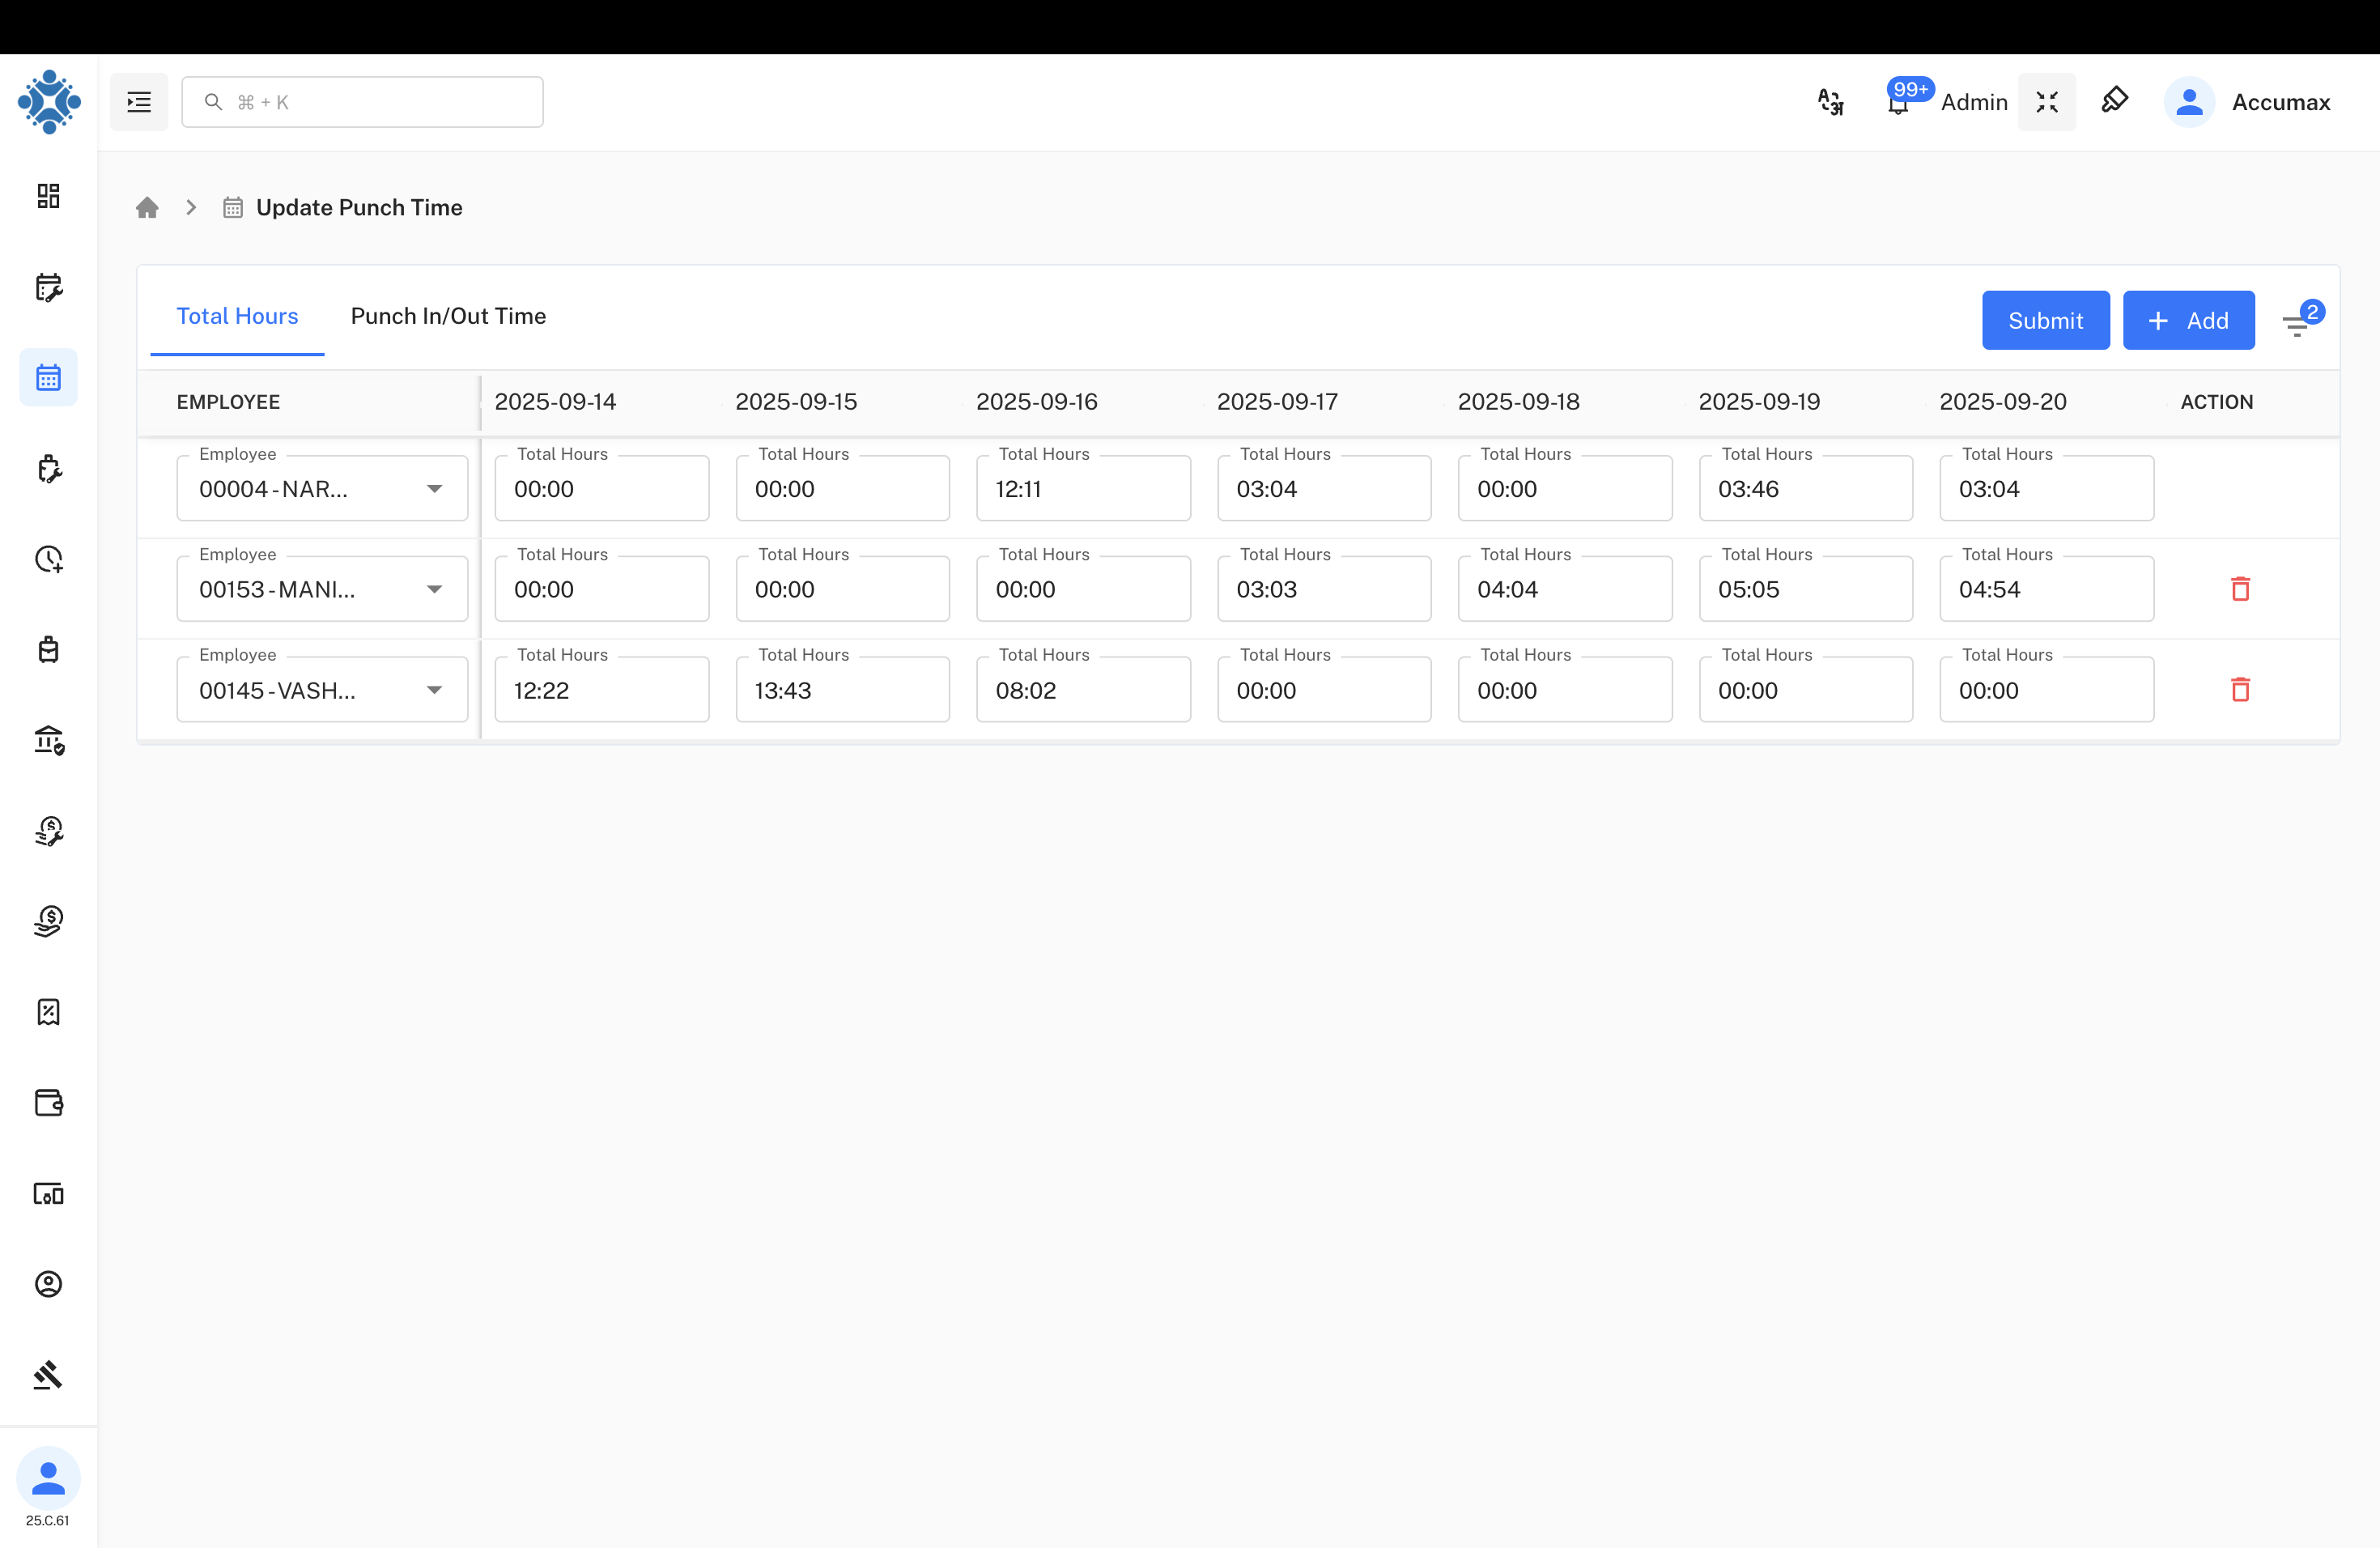The width and height of the screenshot is (2380, 1548).
Task: Open the wallet icon in the sidebar
Action: pos(48,1102)
